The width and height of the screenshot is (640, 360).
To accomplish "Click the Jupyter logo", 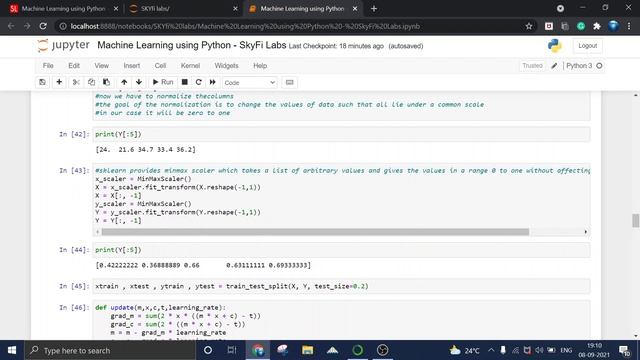I will click(63, 45).
